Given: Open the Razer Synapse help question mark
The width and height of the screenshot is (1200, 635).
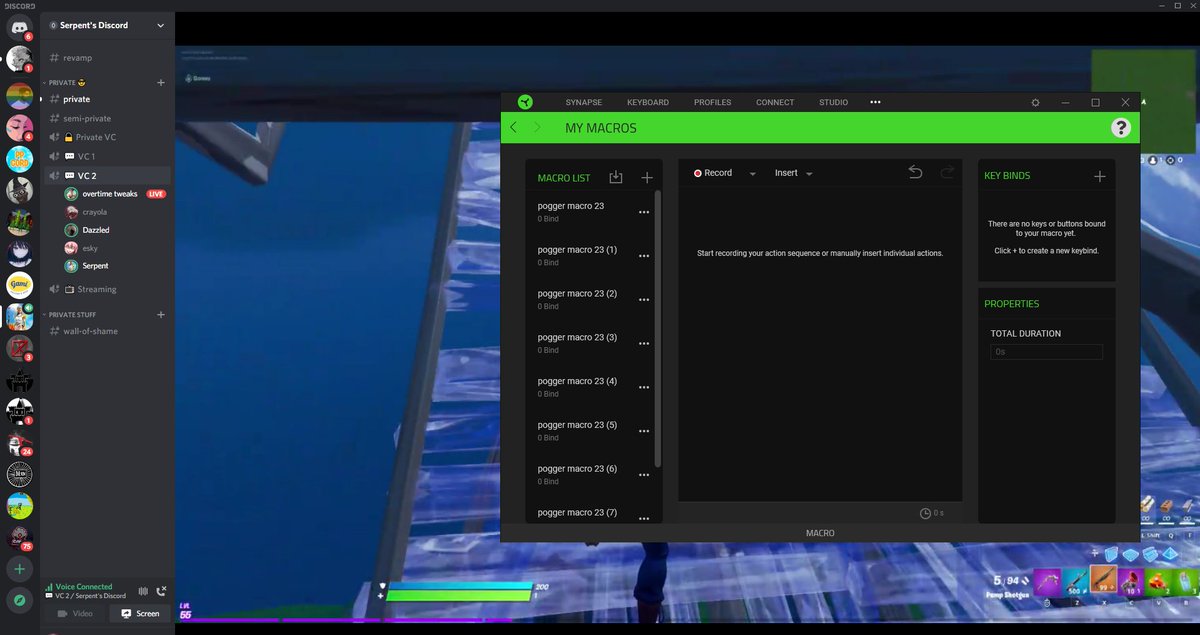Looking at the screenshot, I should (x=1121, y=127).
